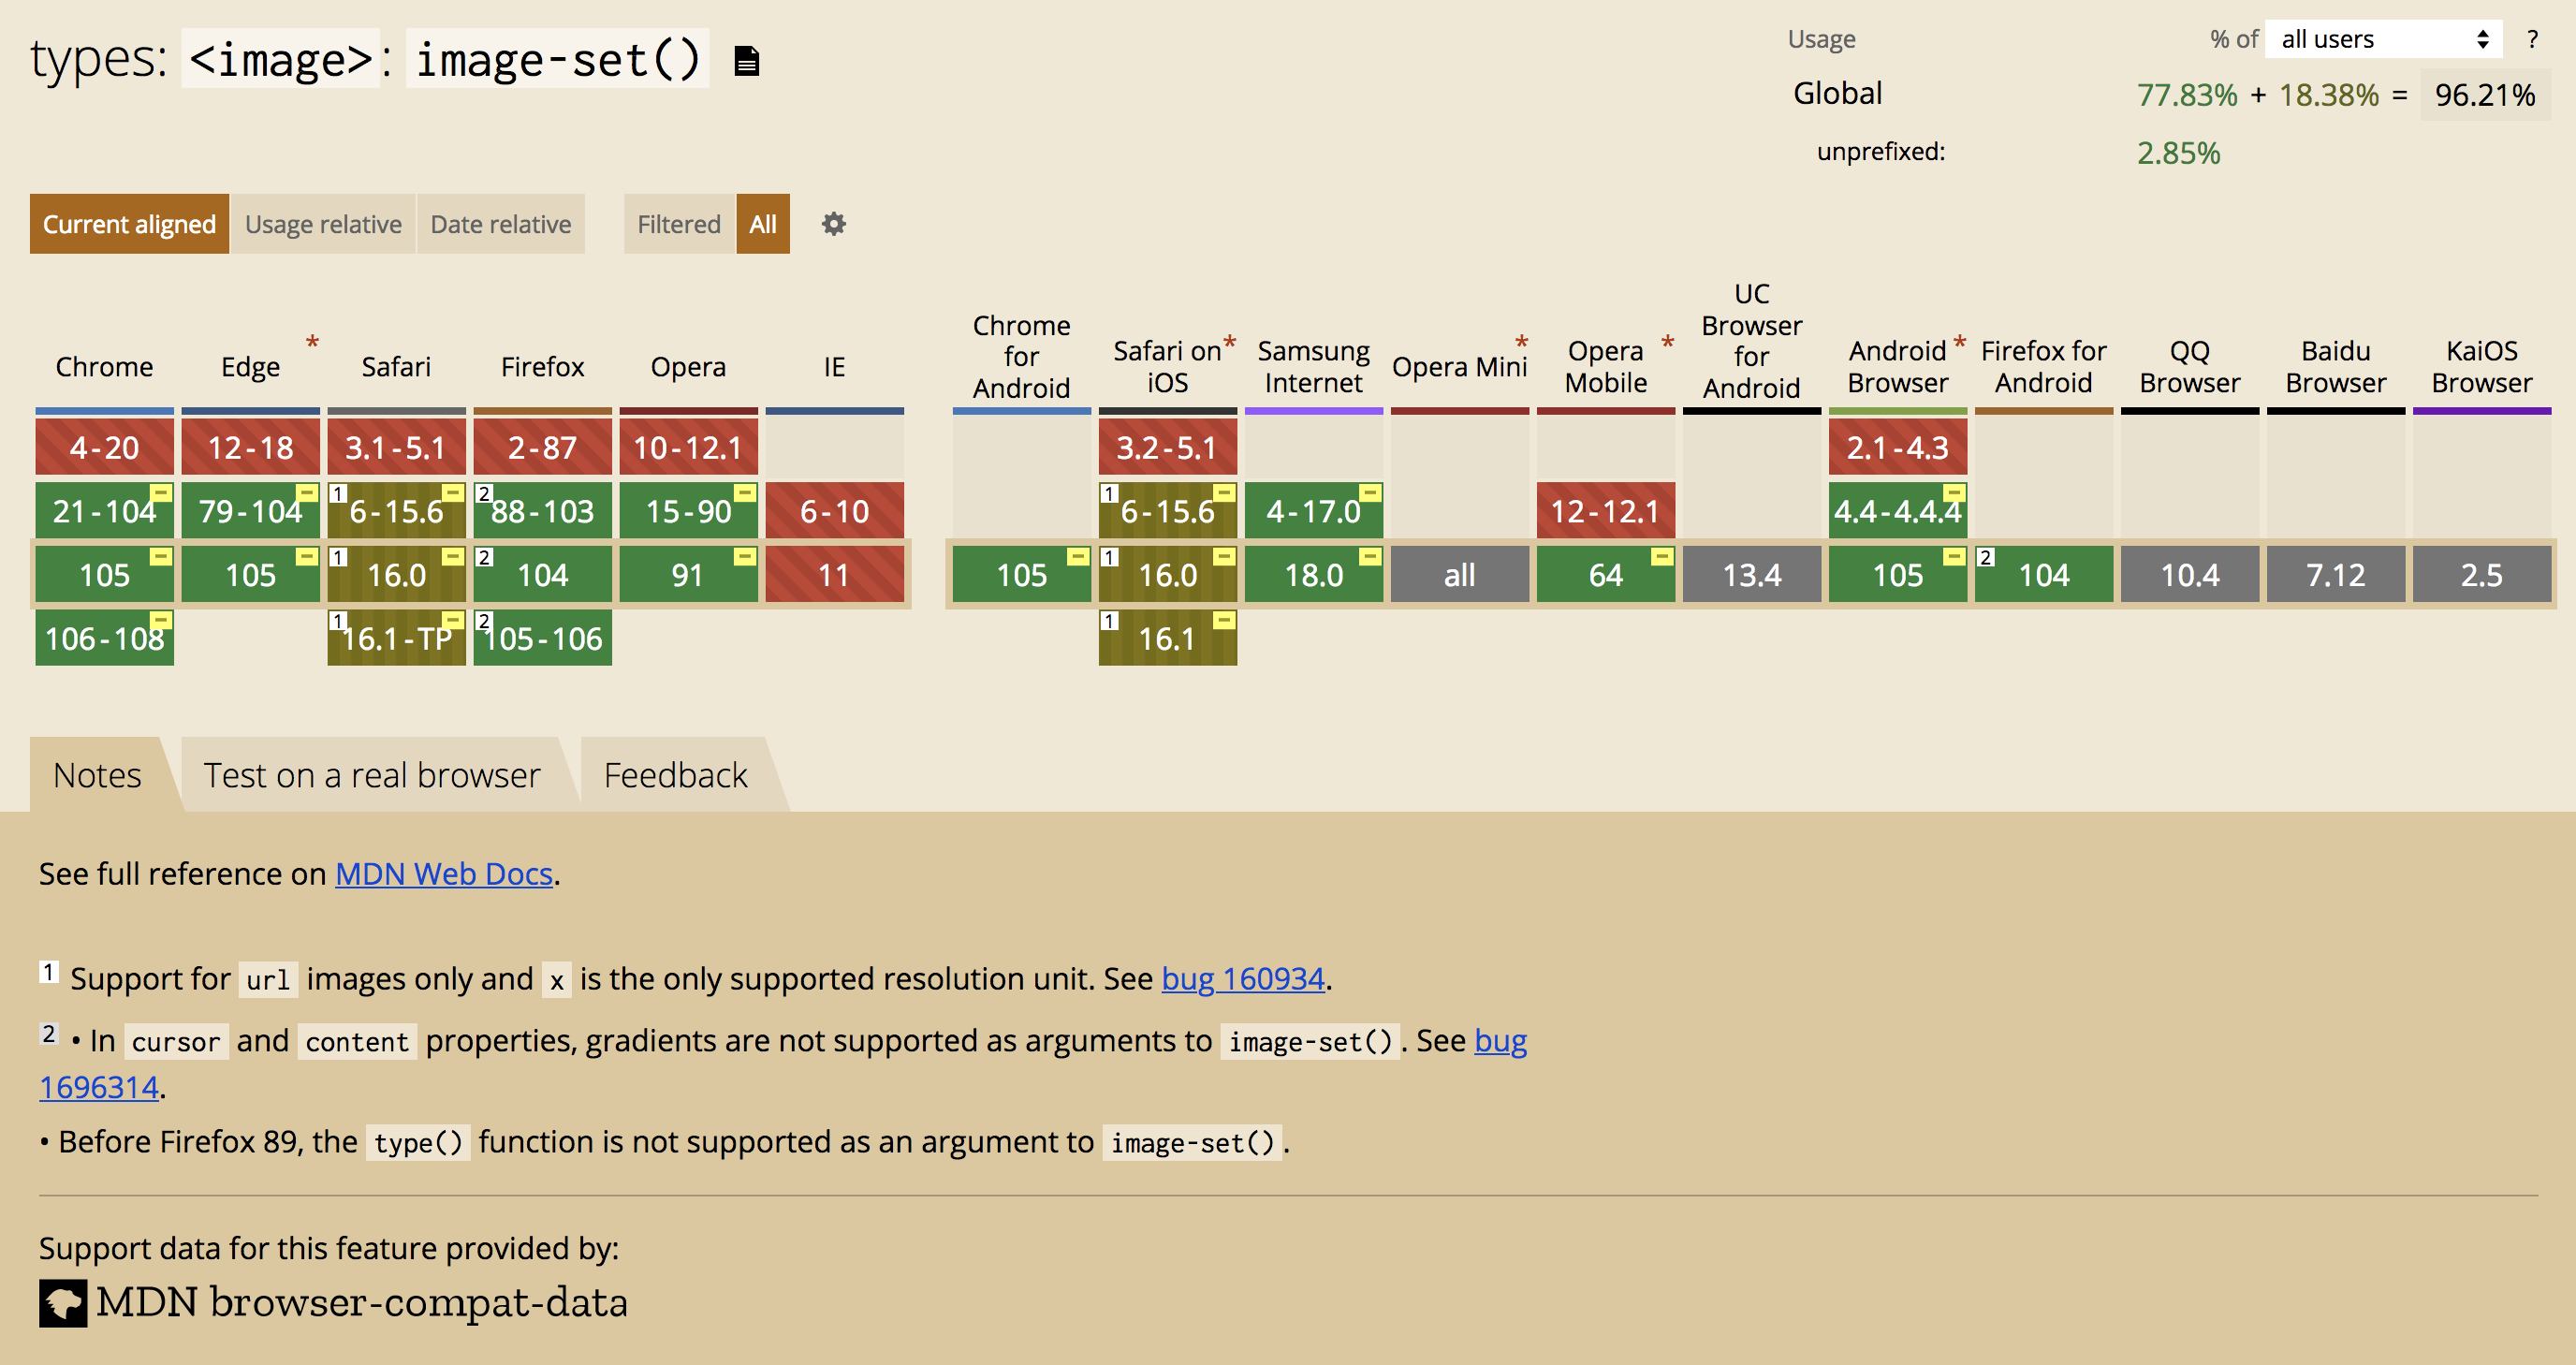Show Filtered browser list
The width and height of the screenshot is (2576, 1365).
(678, 224)
